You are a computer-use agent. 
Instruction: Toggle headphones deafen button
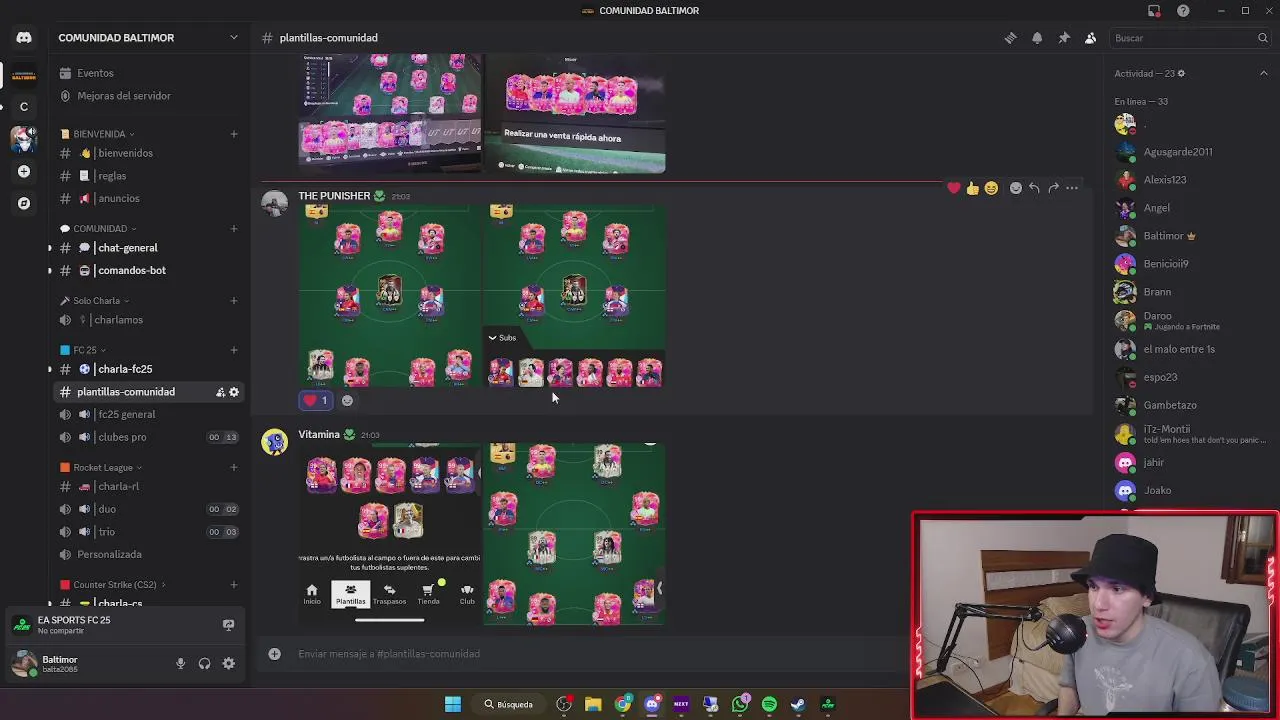[x=205, y=663]
